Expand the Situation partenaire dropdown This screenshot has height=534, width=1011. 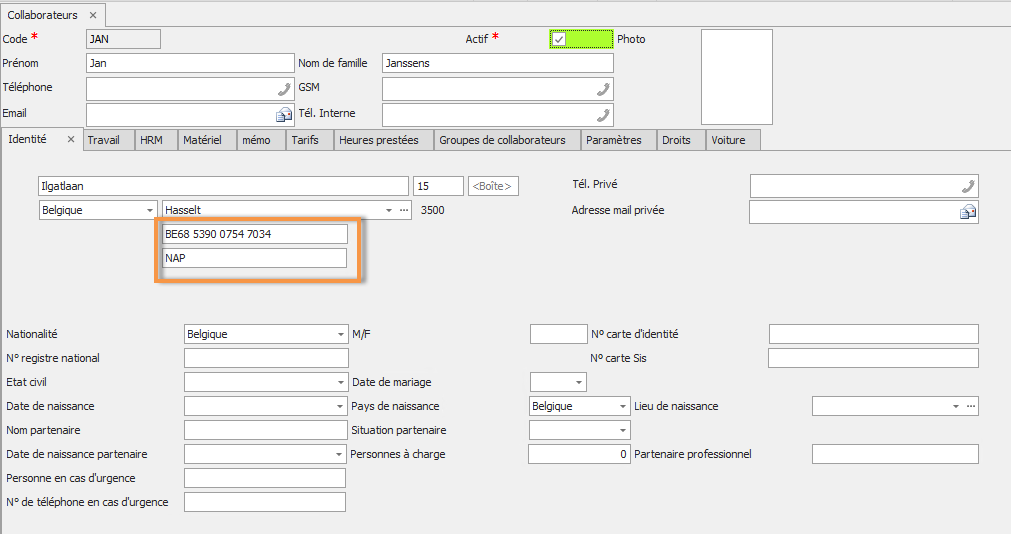coord(623,430)
